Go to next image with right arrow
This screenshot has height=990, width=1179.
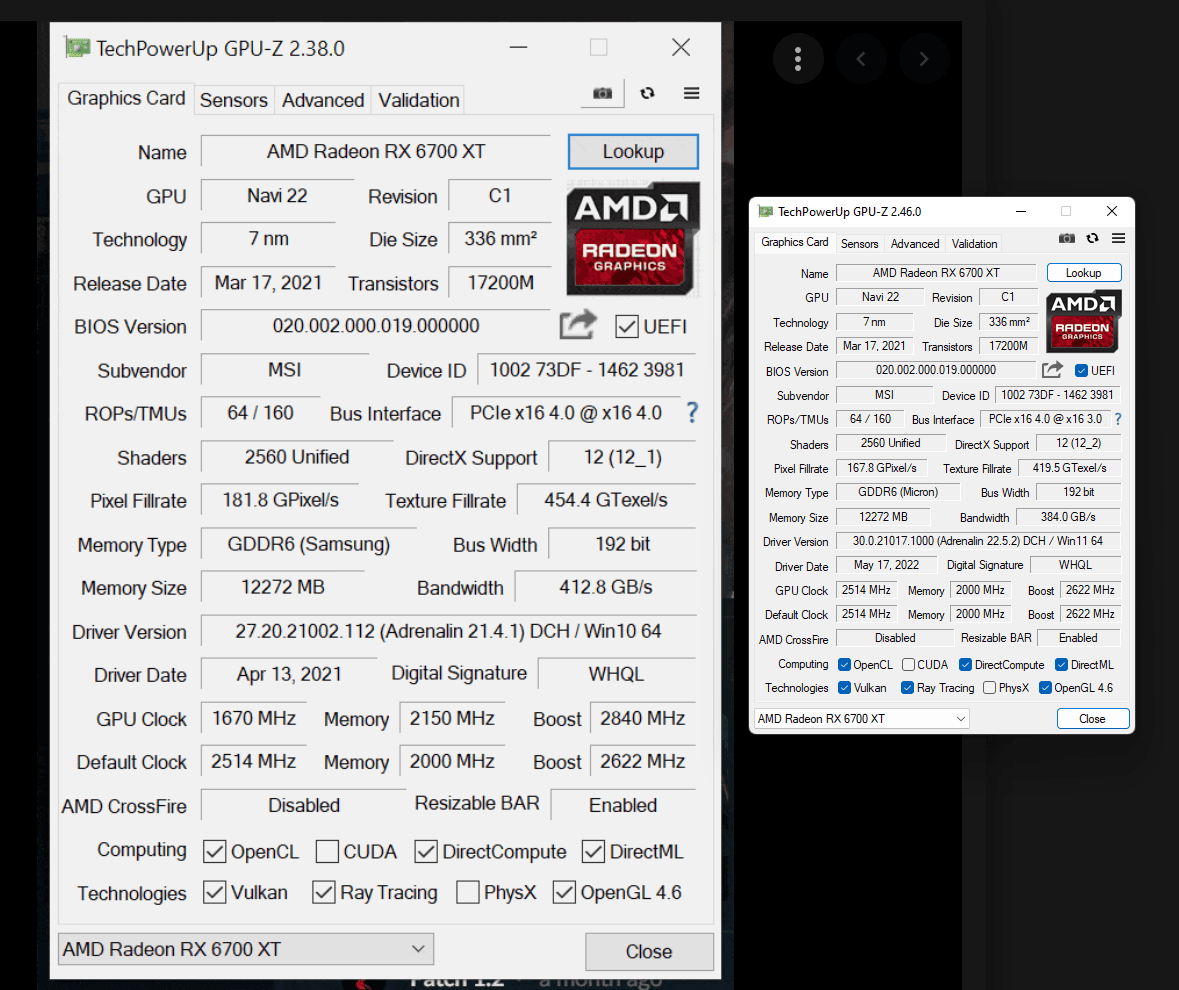924,59
